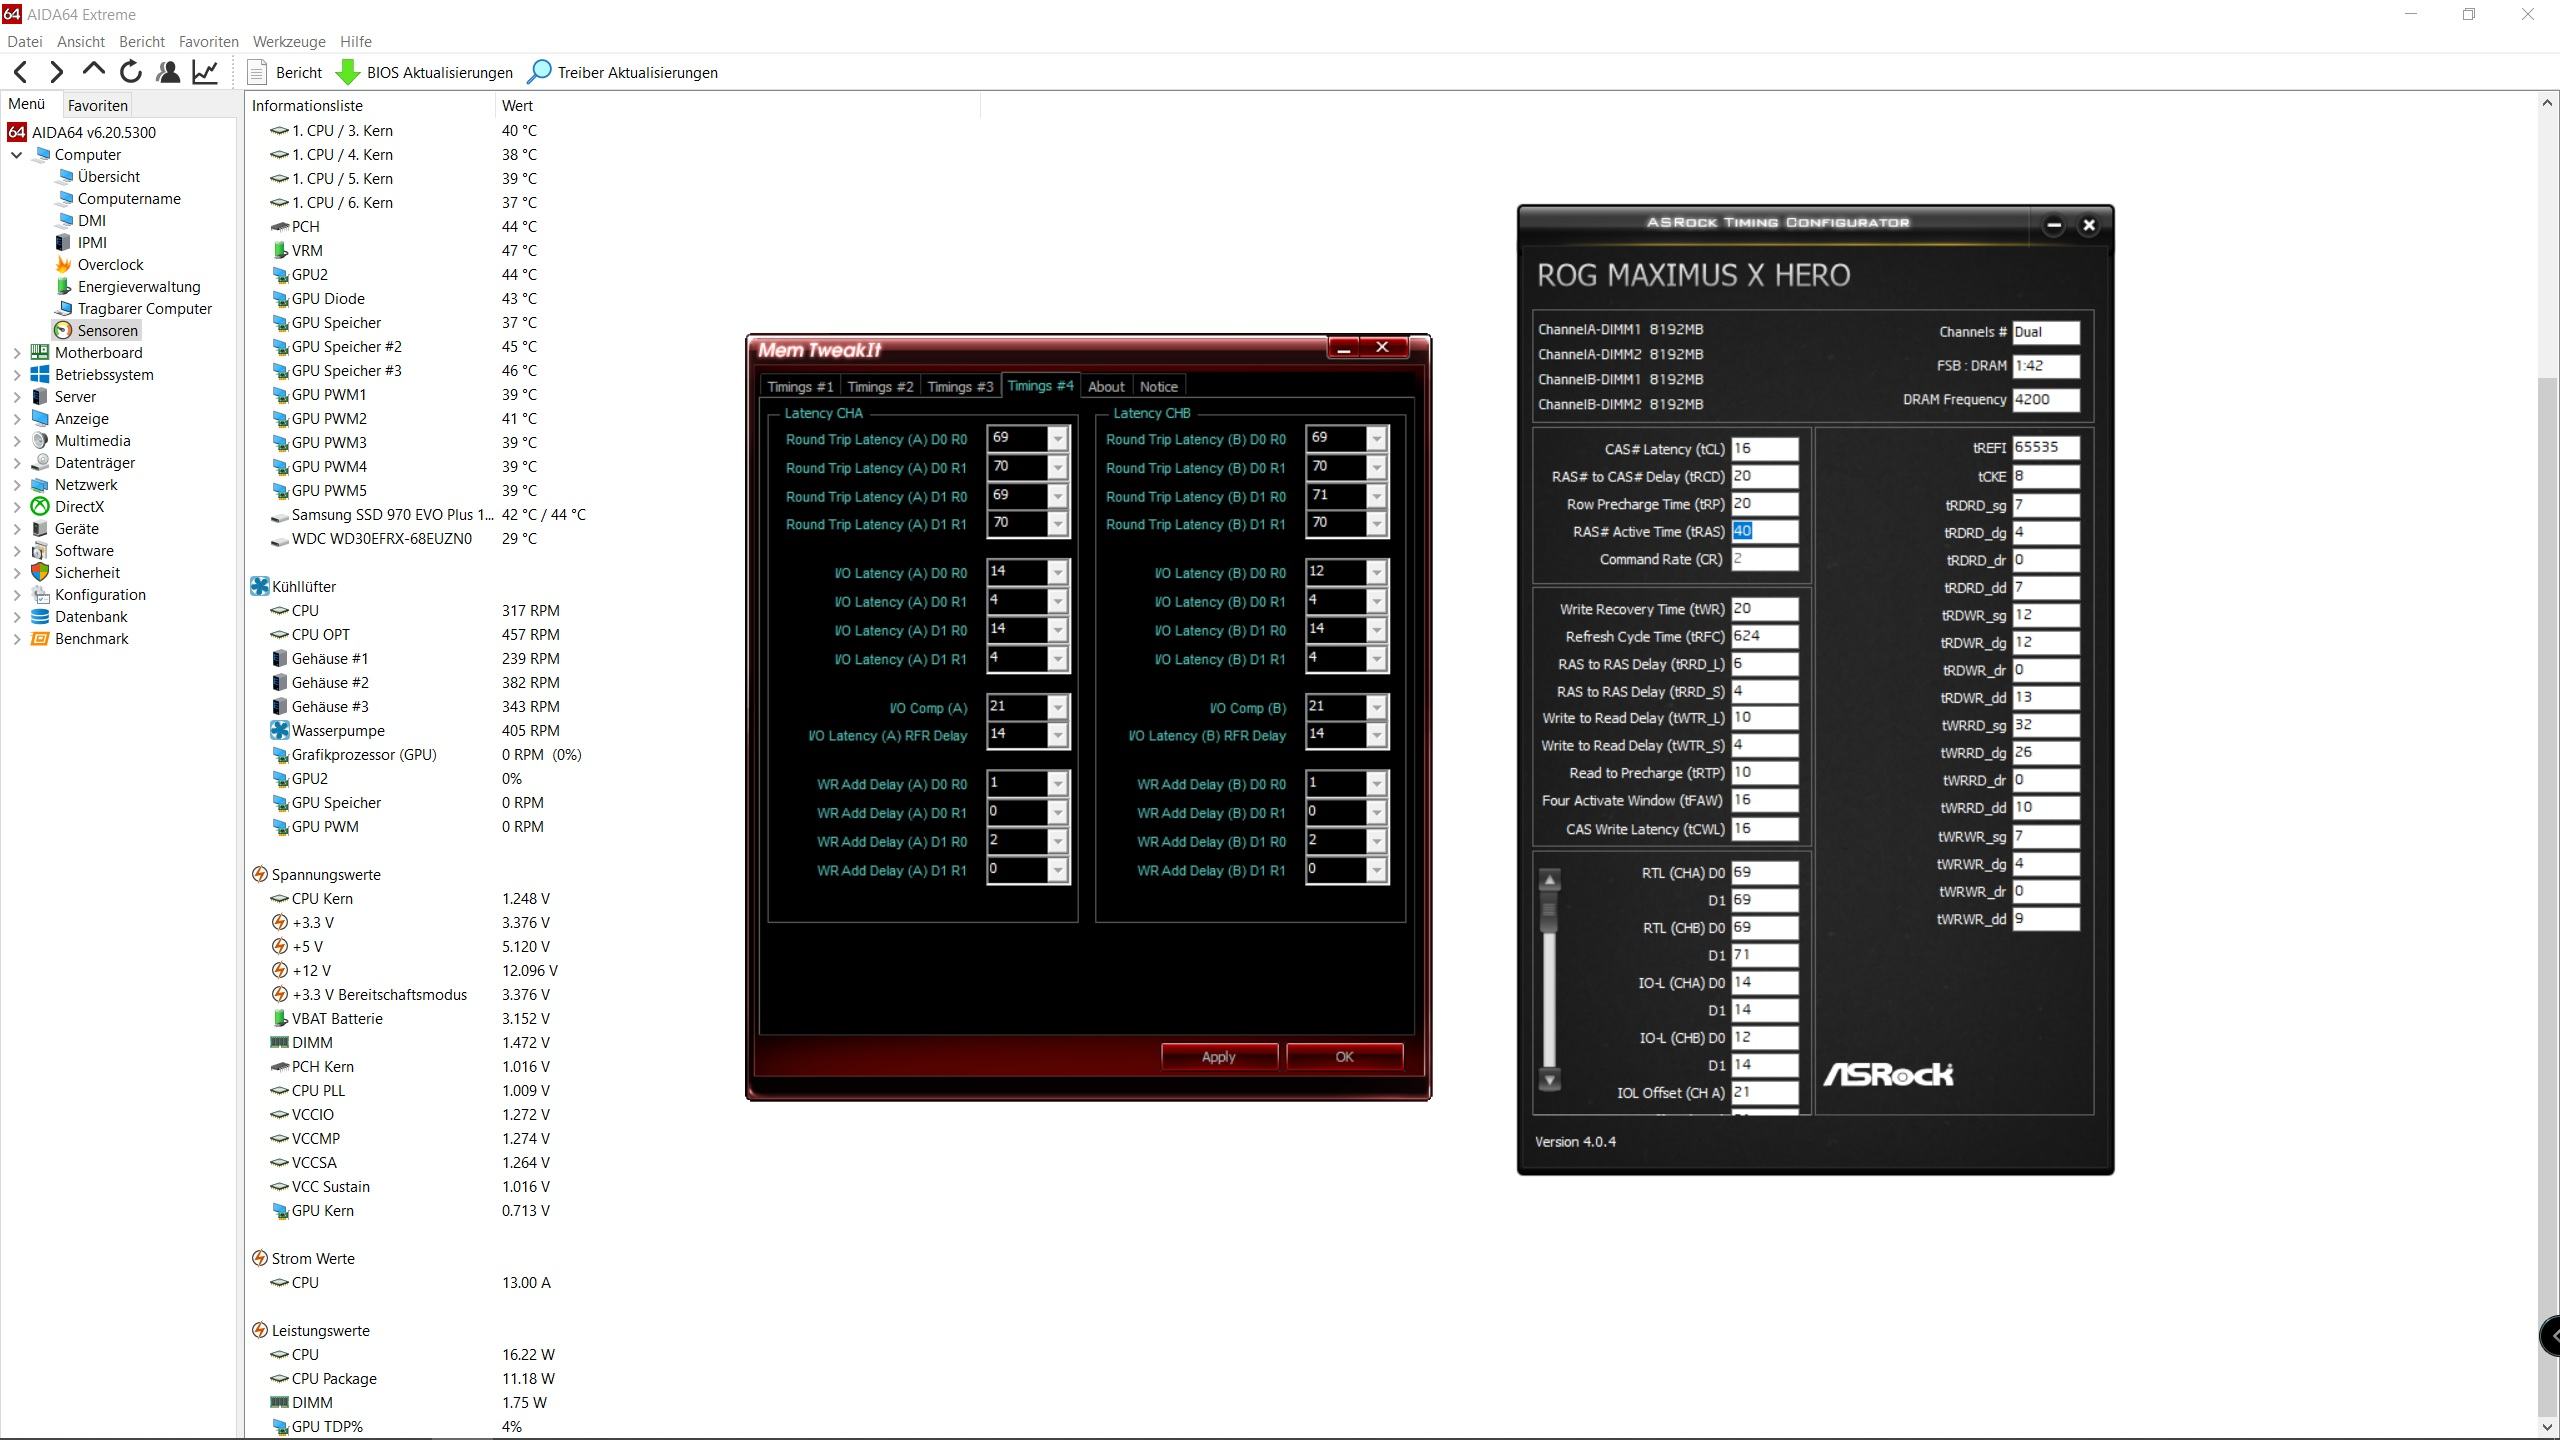Select the CPU Kern voltage row
2560x1440 pixels.
coord(410,899)
